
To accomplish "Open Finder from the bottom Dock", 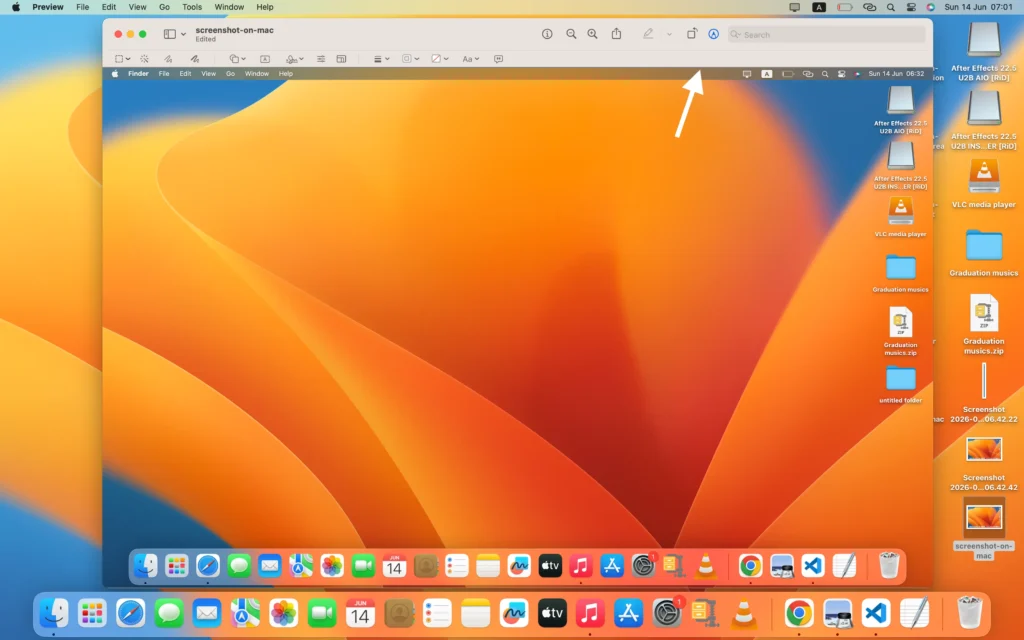I will [54, 613].
